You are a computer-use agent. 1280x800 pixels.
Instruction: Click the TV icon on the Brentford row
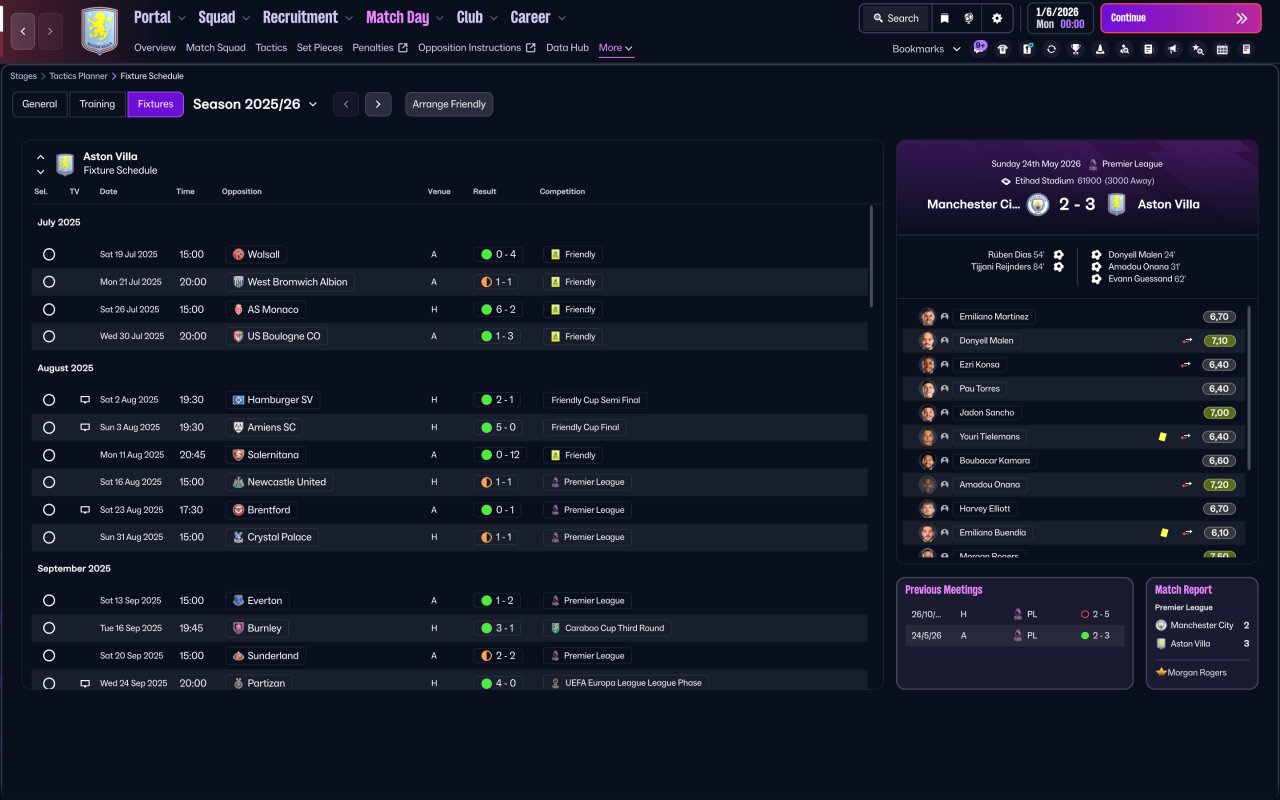pyautogui.click(x=85, y=510)
